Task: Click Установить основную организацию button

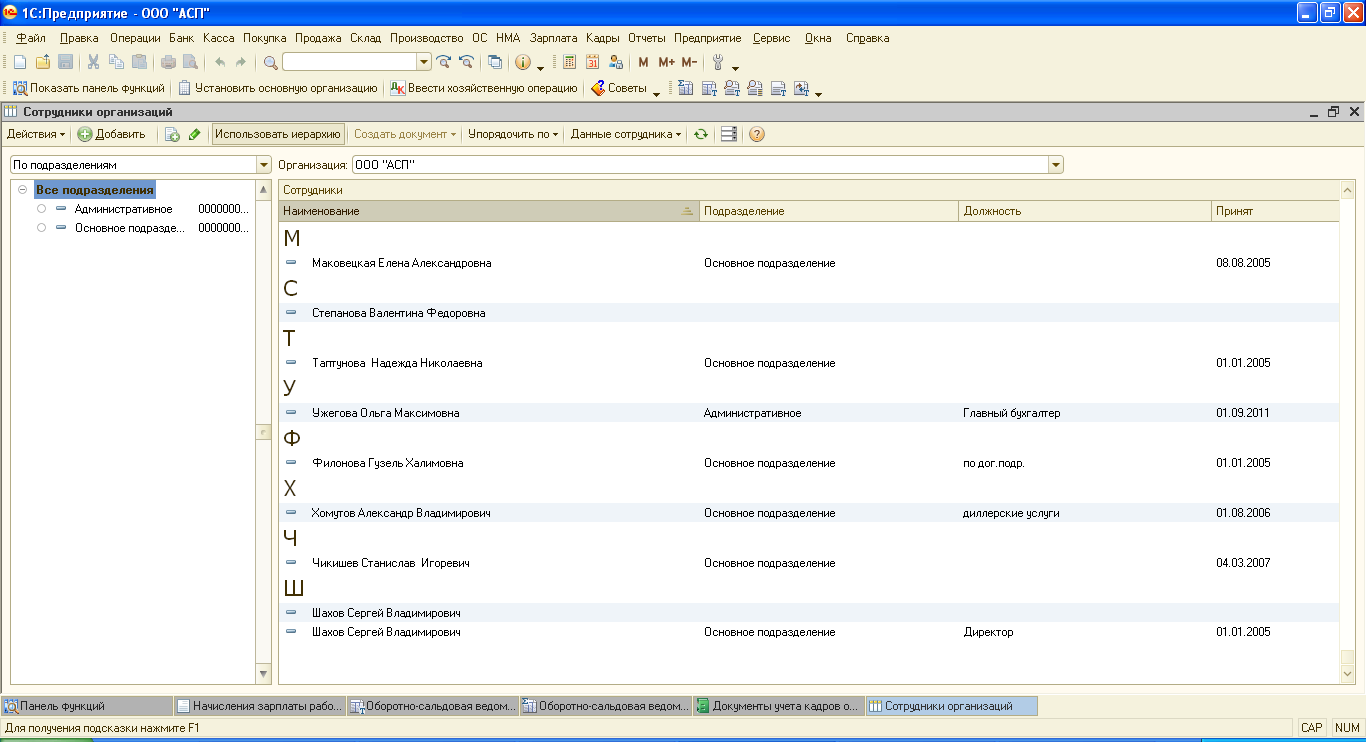Action: point(277,88)
